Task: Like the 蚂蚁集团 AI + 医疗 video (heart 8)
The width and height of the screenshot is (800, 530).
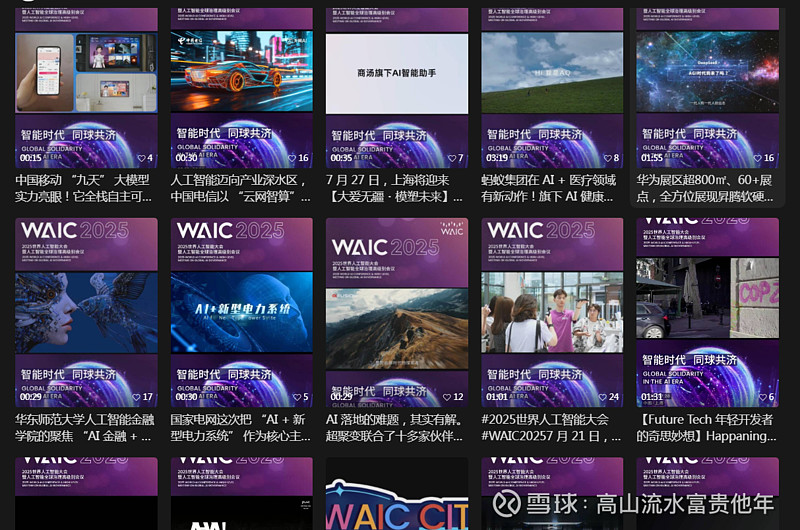Action: tap(608, 158)
